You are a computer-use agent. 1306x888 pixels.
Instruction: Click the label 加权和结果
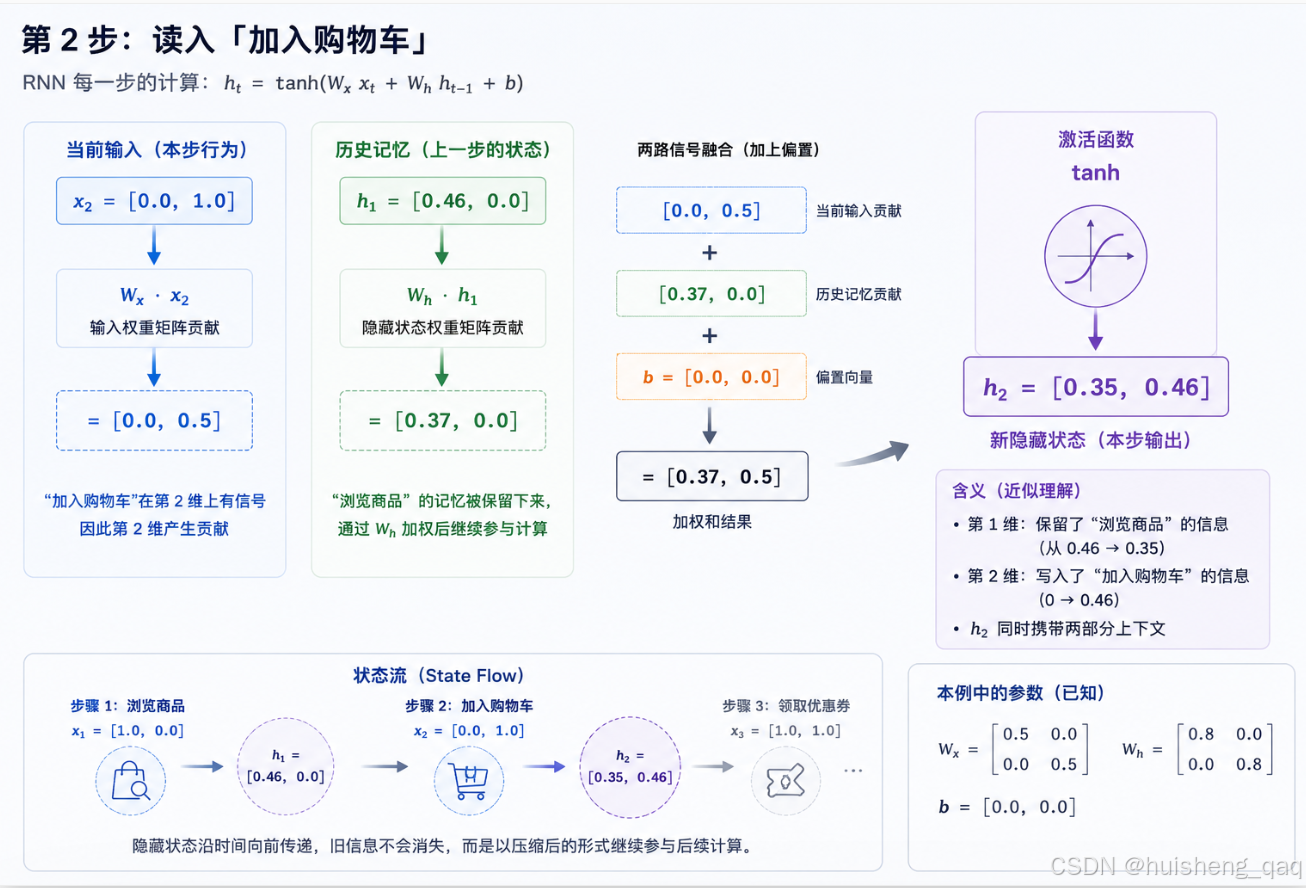712,521
